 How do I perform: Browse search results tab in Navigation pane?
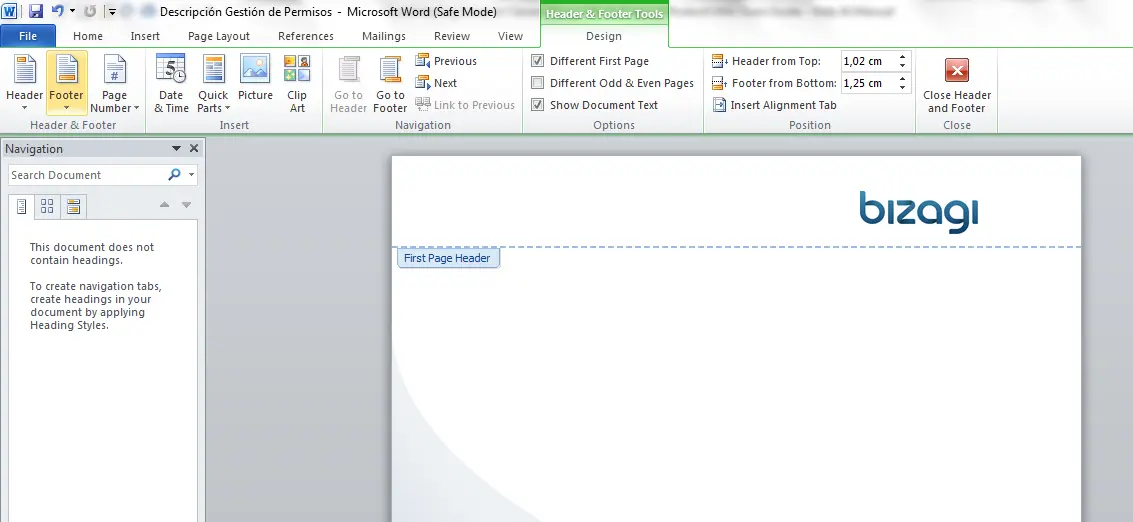pyautogui.click(x=73, y=207)
